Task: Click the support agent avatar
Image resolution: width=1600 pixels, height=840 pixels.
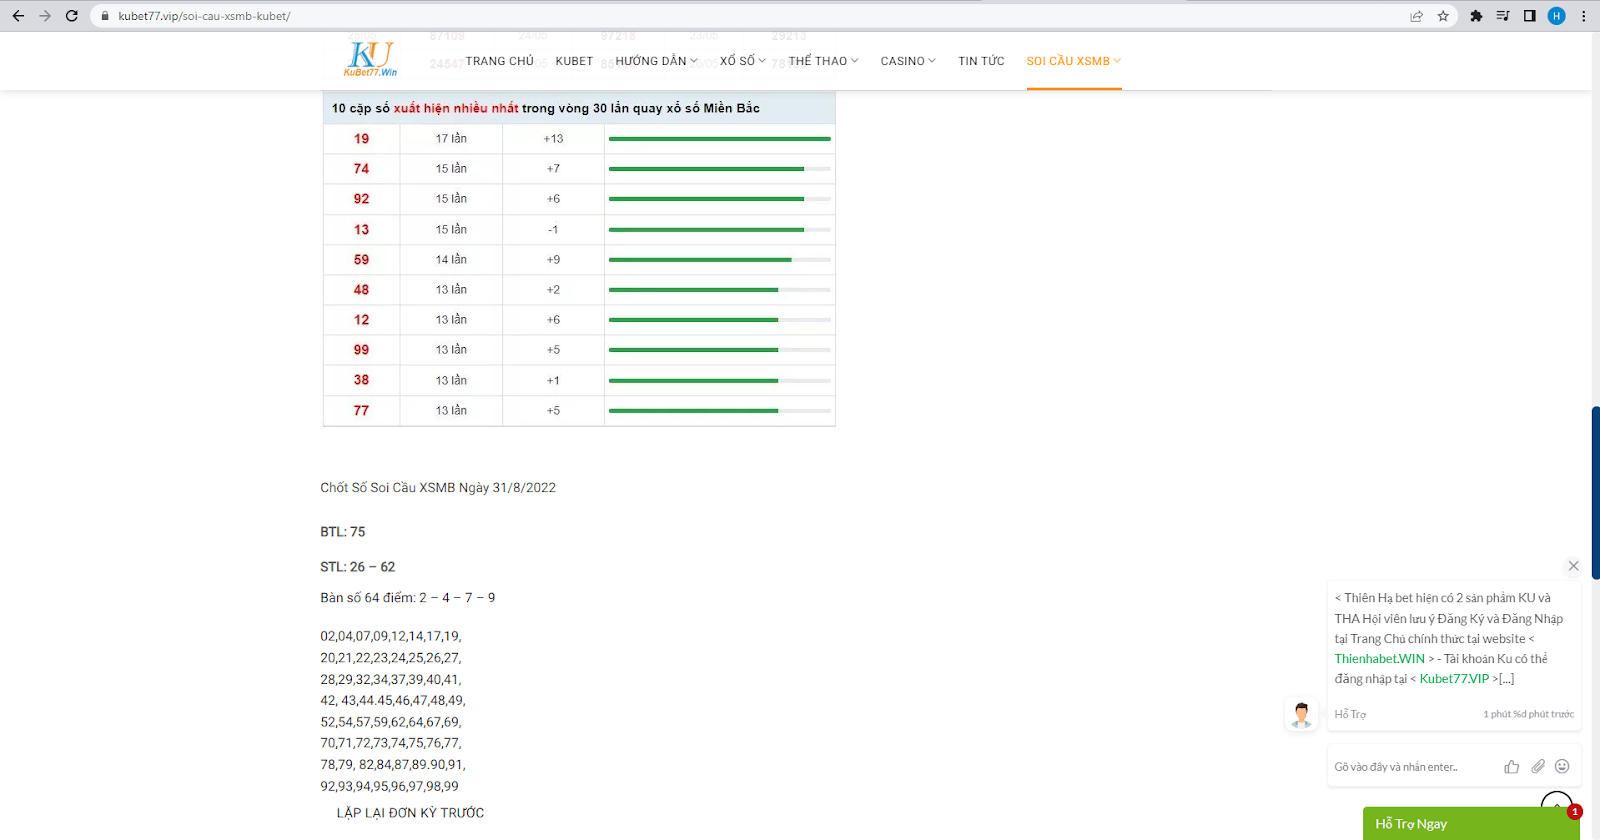Action: [x=1301, y=714]
